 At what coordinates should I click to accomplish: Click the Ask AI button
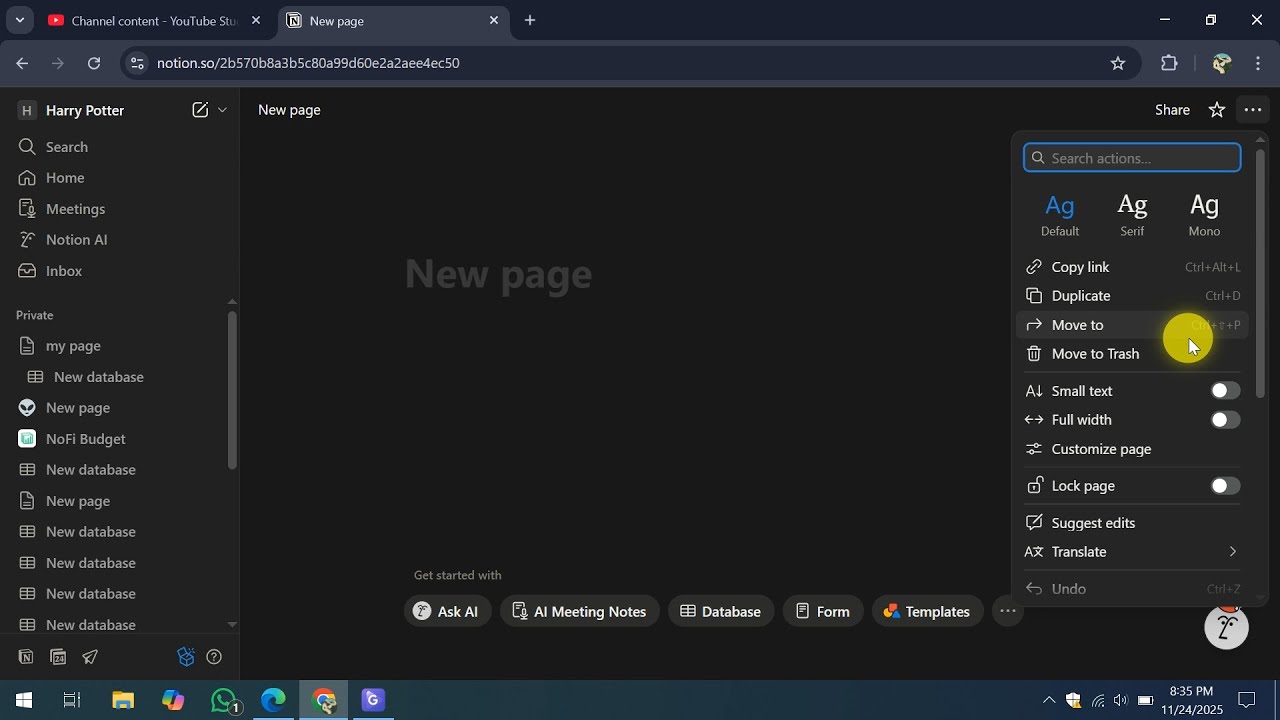(x=447, y=611)
